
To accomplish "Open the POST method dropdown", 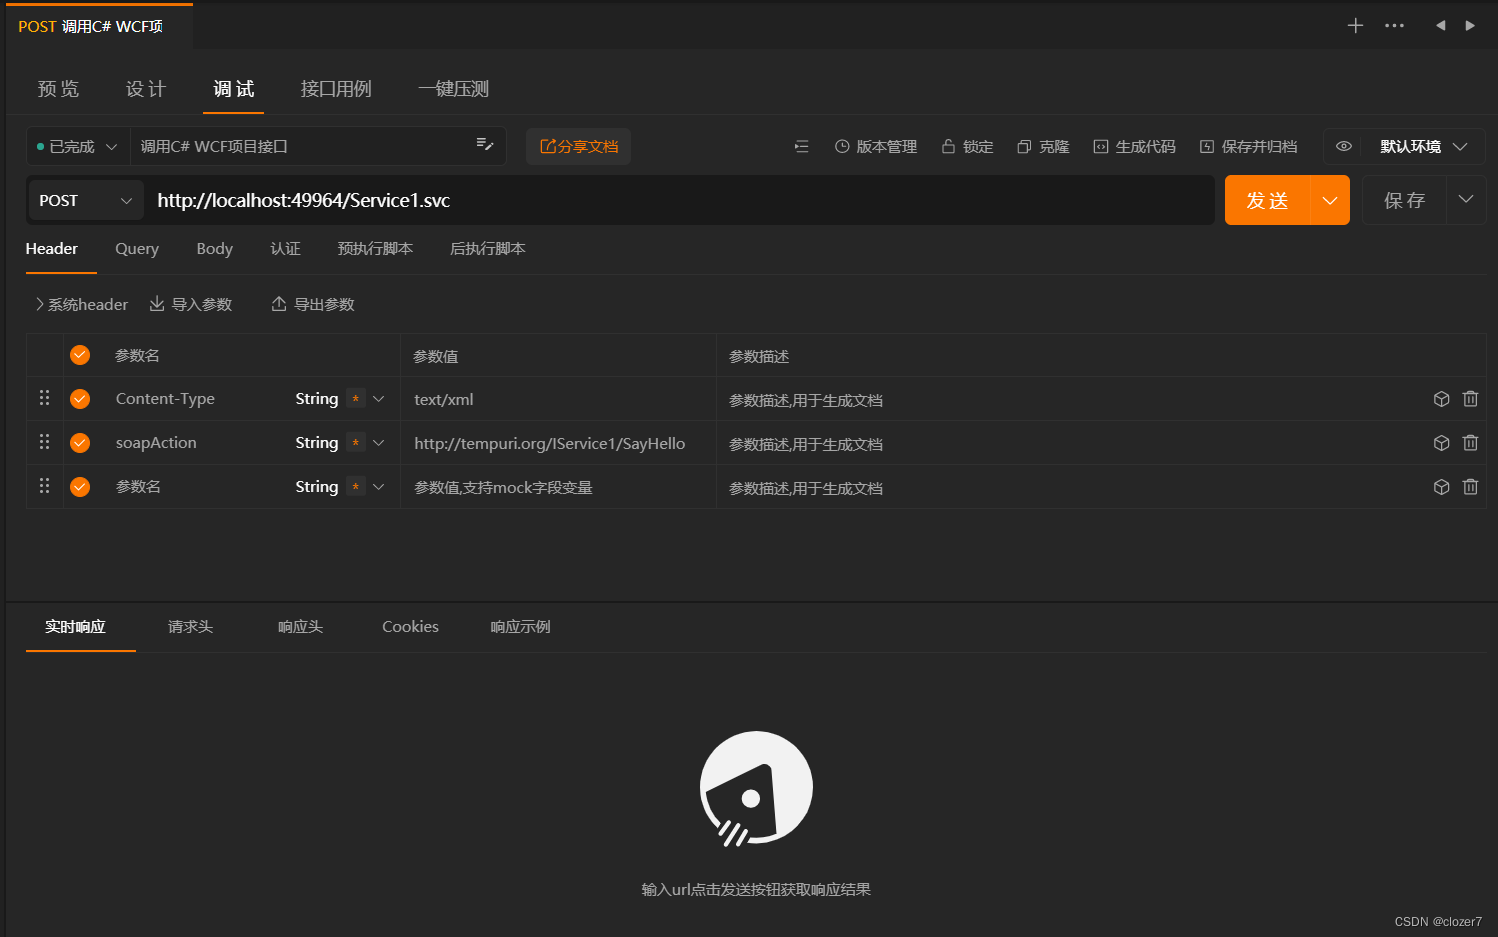I will click(x=85, y=200).
